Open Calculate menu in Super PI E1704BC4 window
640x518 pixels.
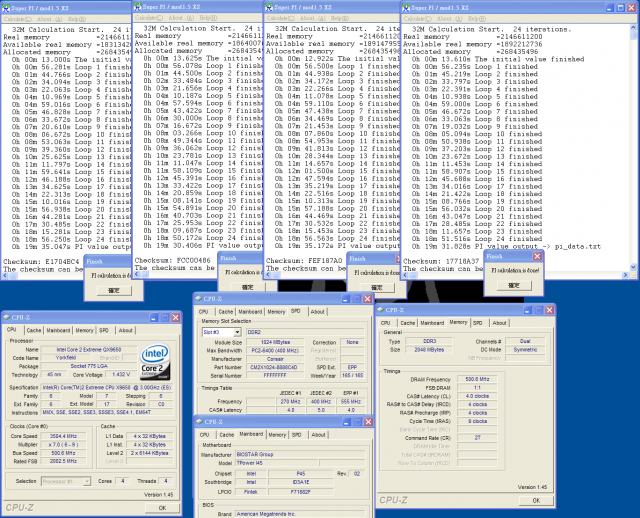[x=17, y=19]
